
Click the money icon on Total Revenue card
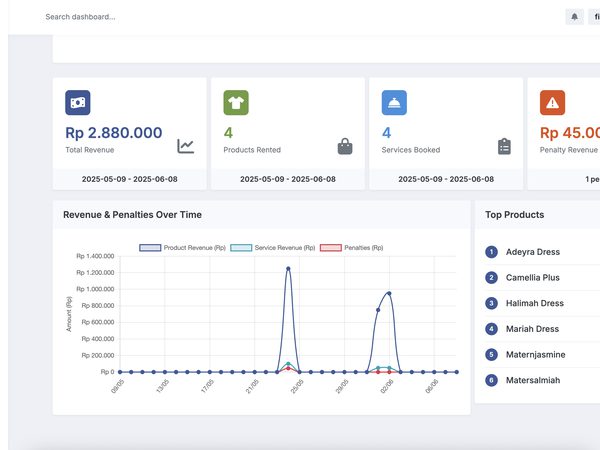78,103
